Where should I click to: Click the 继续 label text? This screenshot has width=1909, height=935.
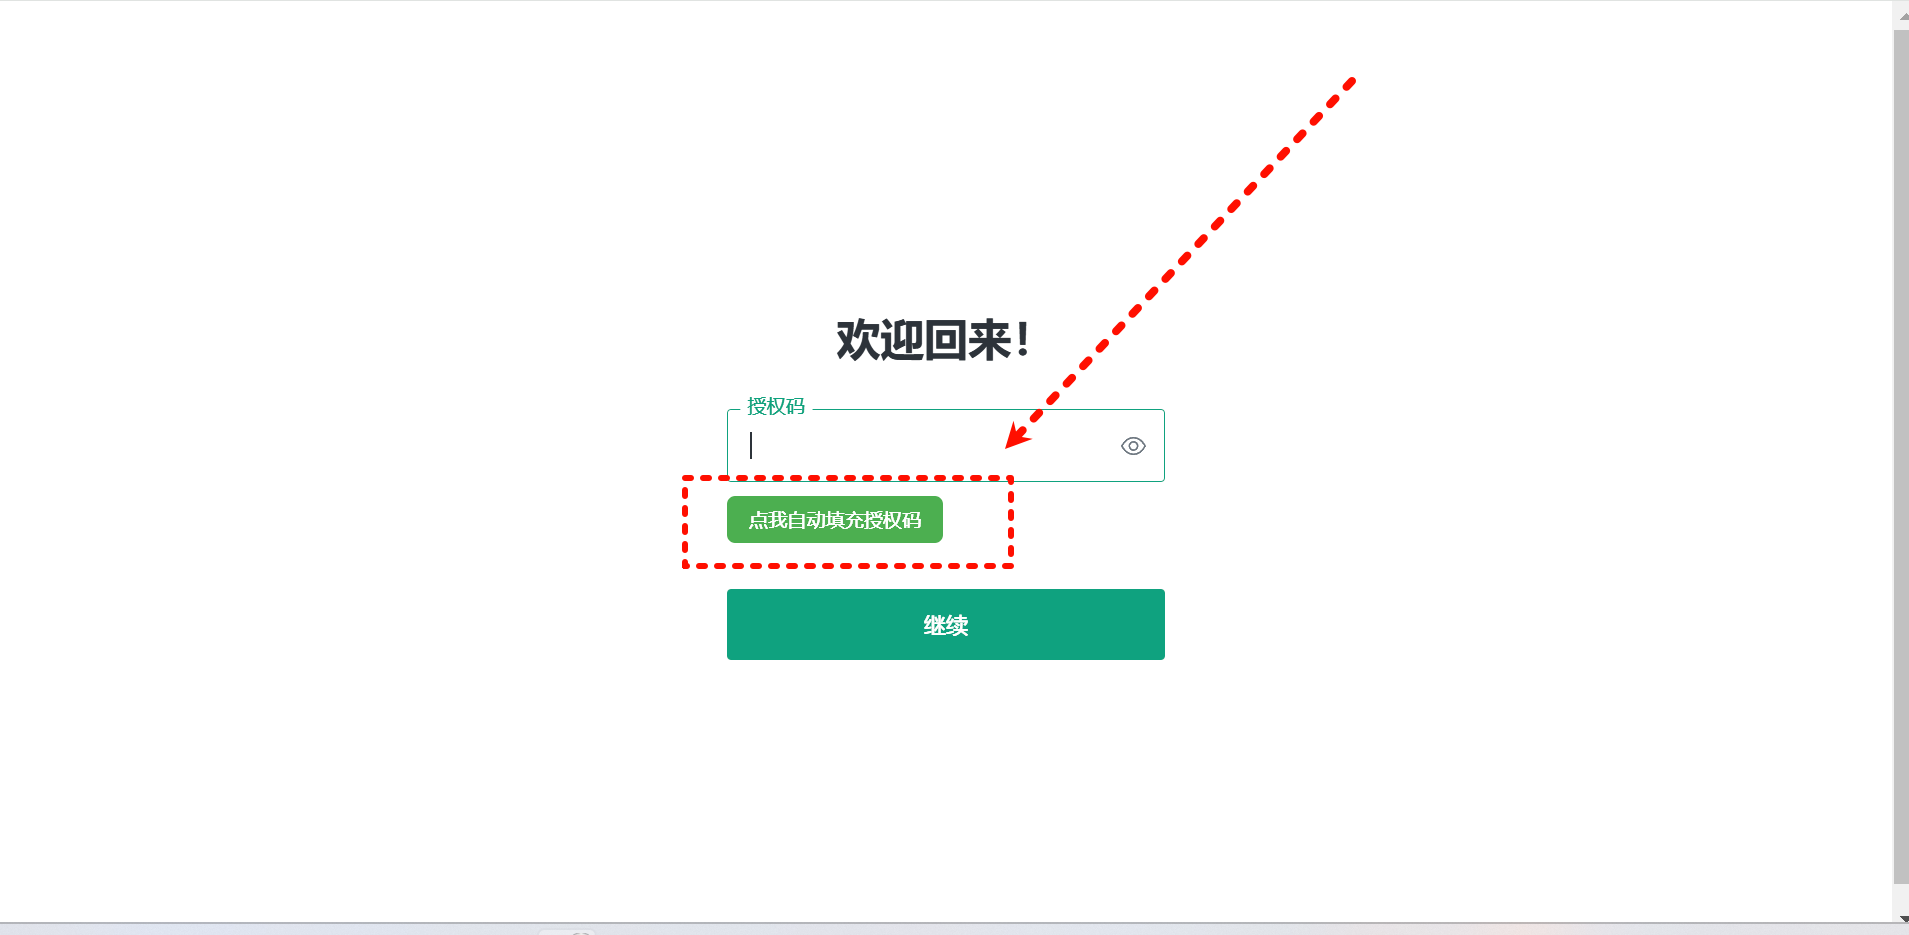tap(945, 625)
